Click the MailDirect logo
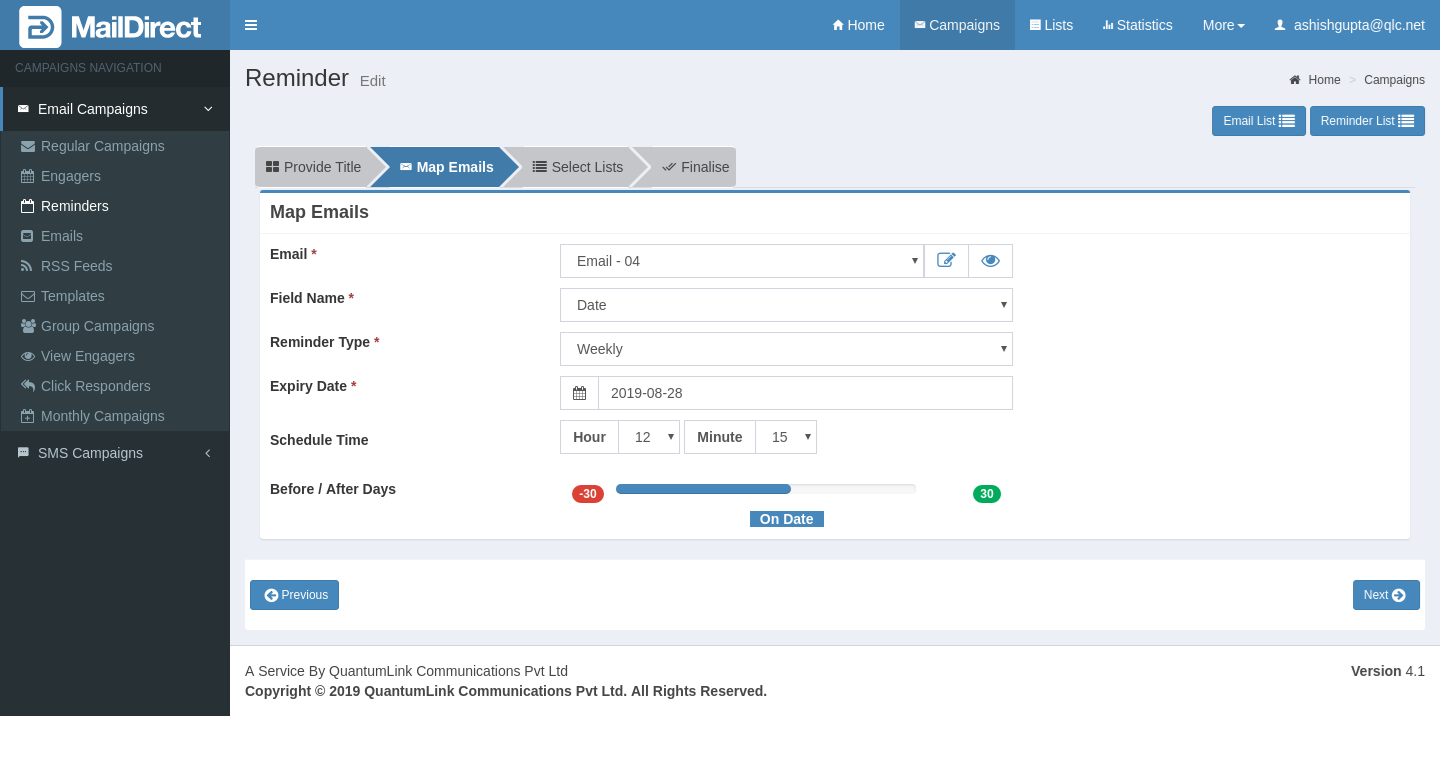The width and height of the screenshot is (1440, 766). tap(111, 26)
